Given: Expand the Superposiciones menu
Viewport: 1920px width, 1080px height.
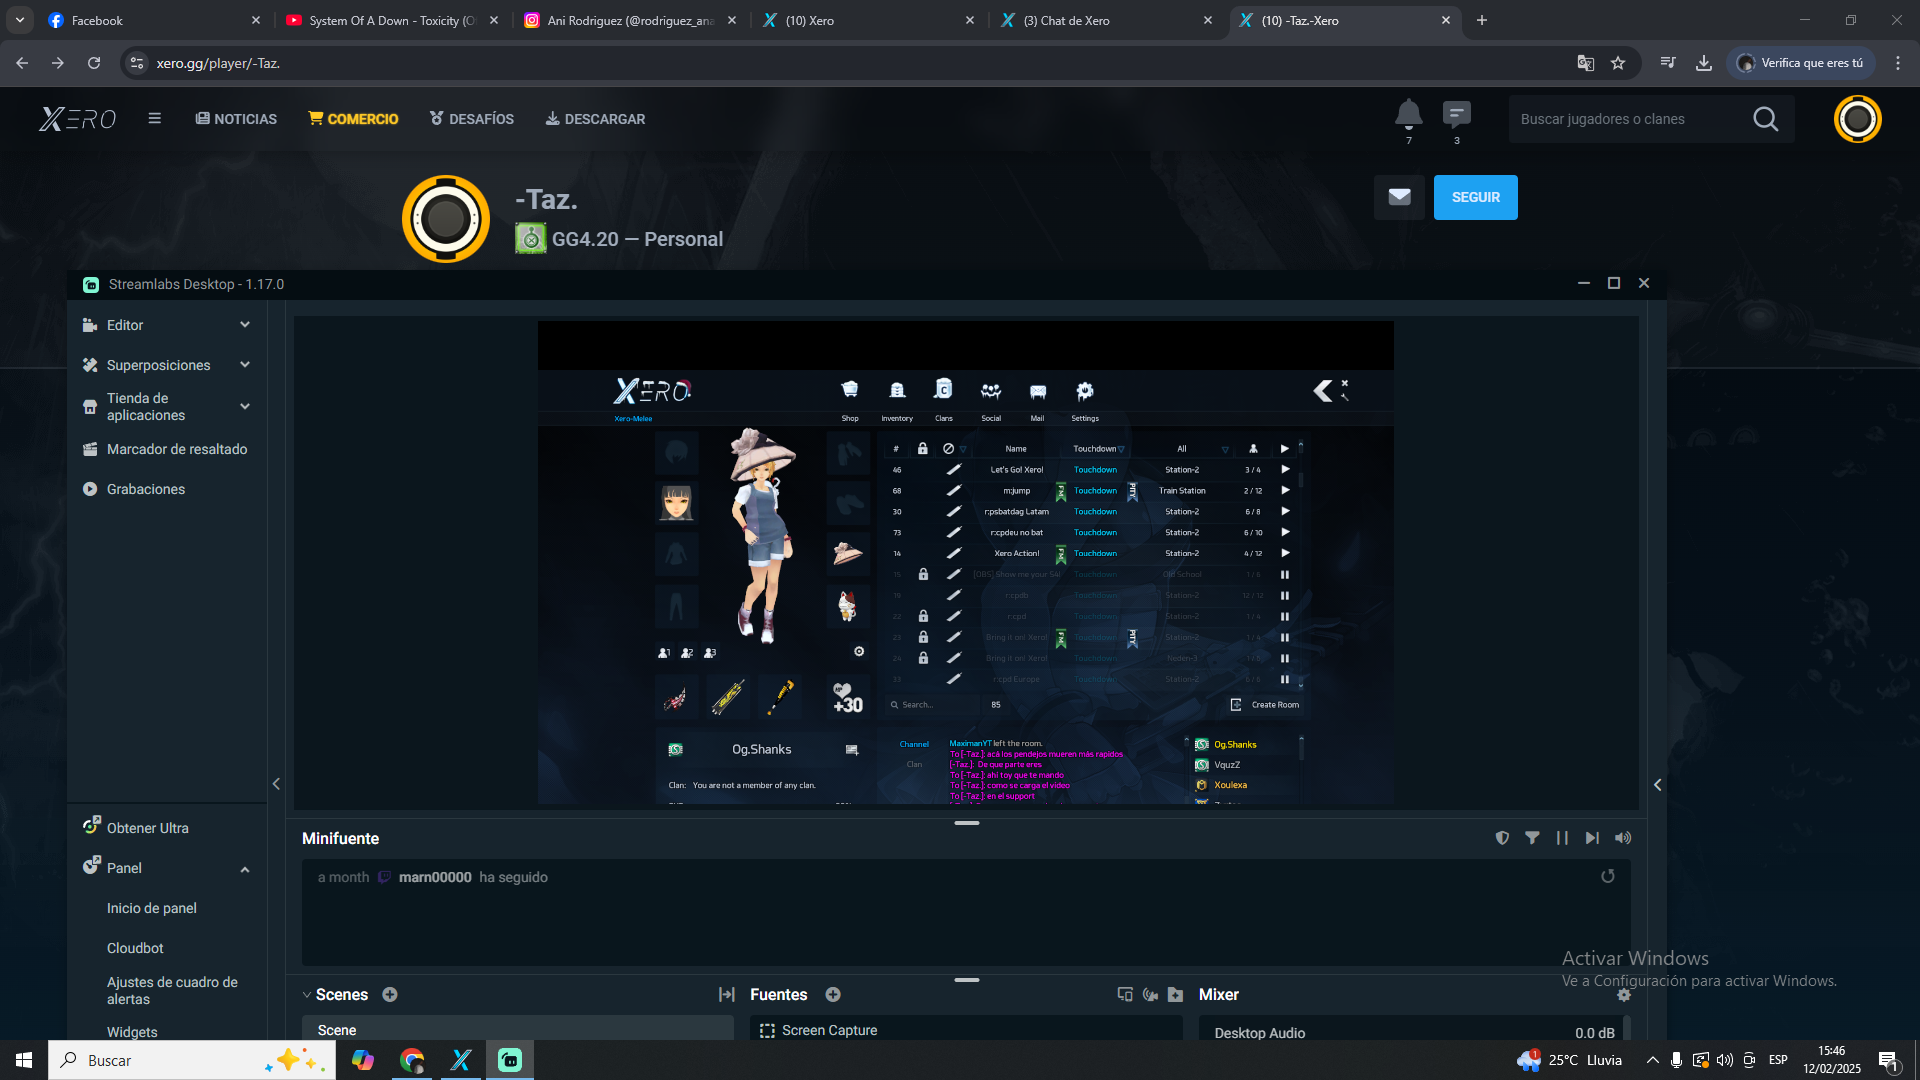Looking at the screenshot, I should 245,365.
